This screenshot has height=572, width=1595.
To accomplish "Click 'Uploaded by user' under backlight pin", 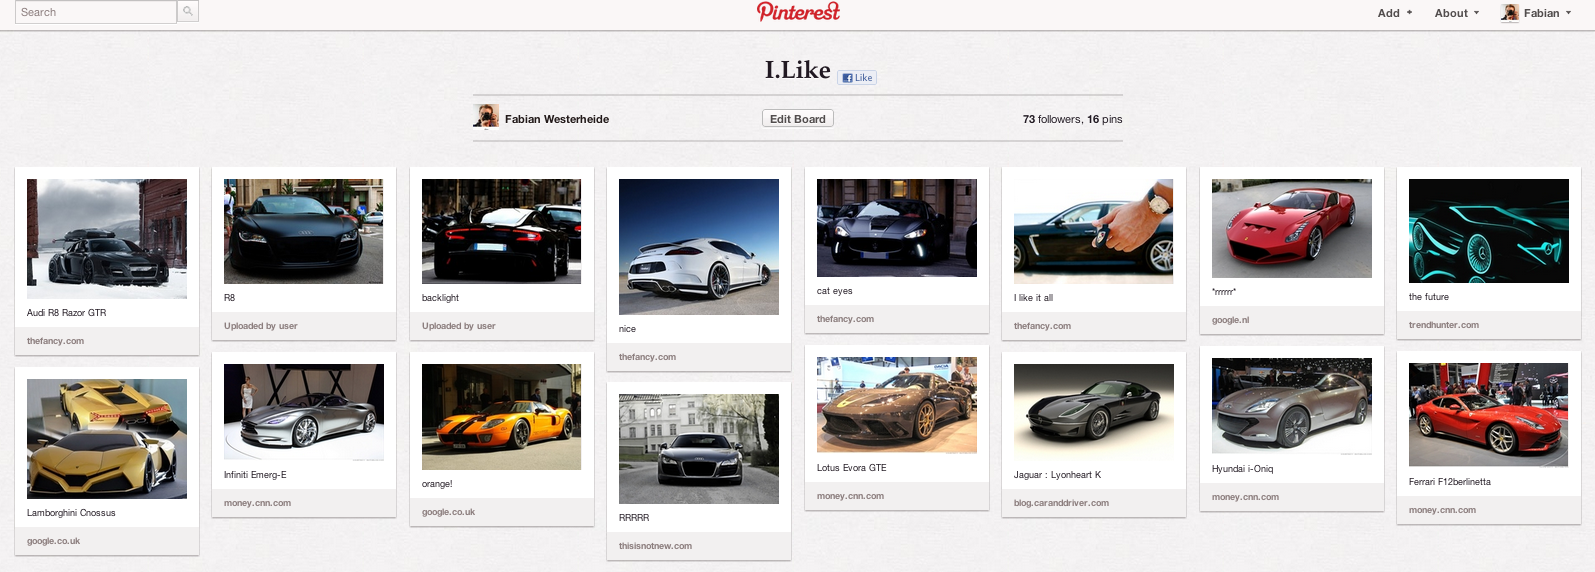I will (x=459, y=326).
